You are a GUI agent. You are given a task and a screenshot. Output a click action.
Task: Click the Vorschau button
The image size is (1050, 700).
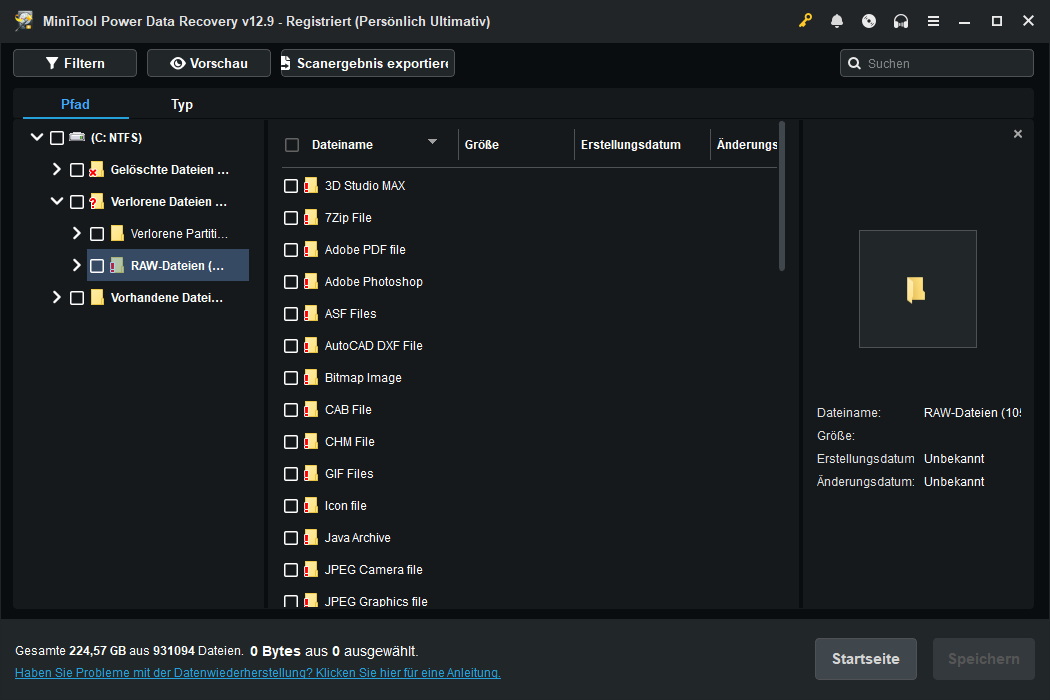point(209,63)
